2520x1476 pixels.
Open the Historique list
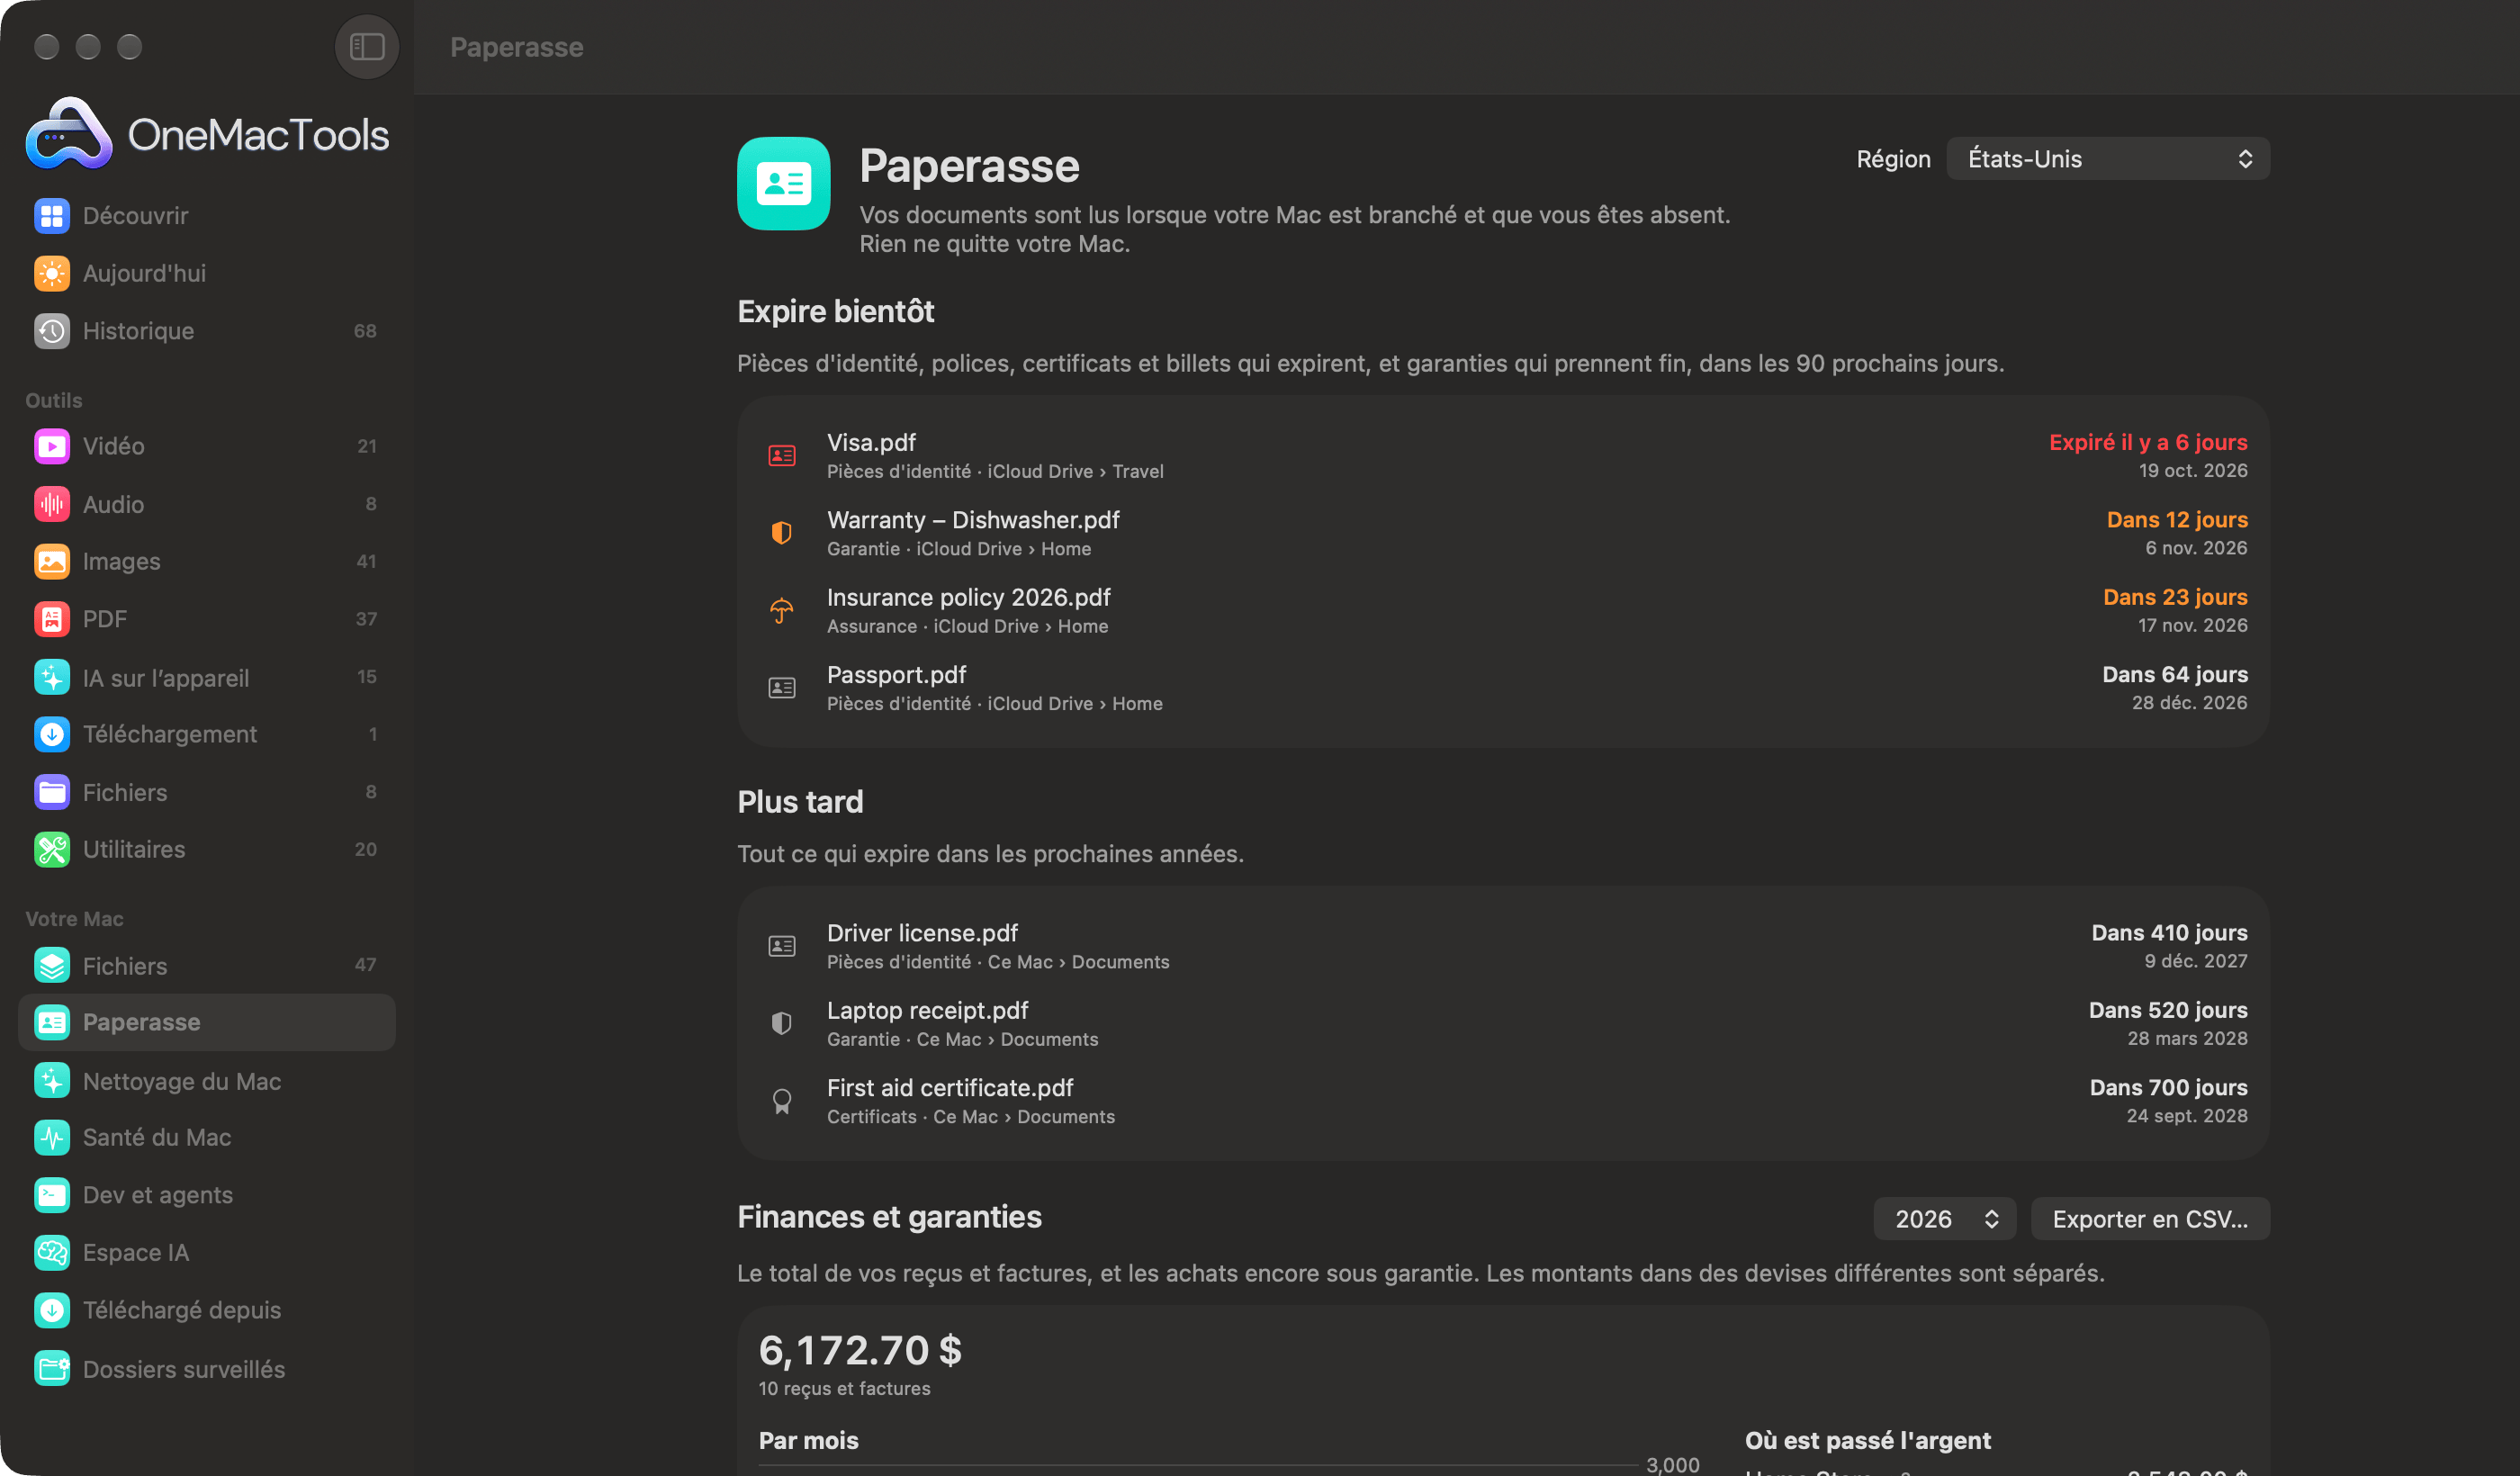click(x=206, y=331)
